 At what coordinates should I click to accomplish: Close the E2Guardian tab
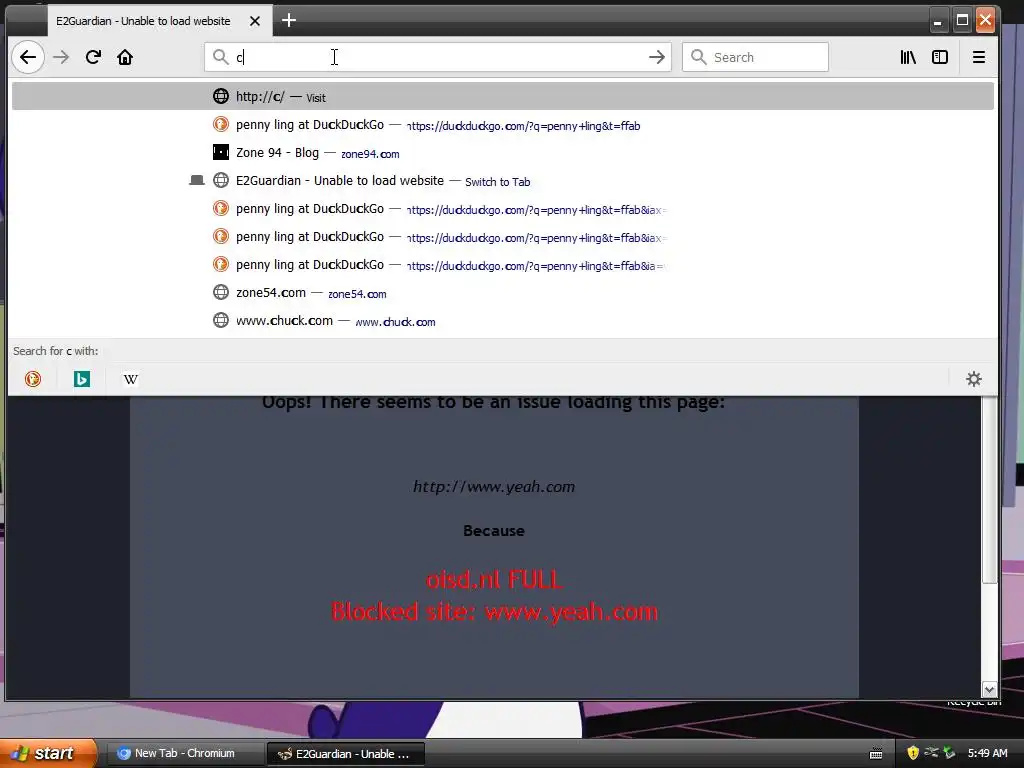255,21
